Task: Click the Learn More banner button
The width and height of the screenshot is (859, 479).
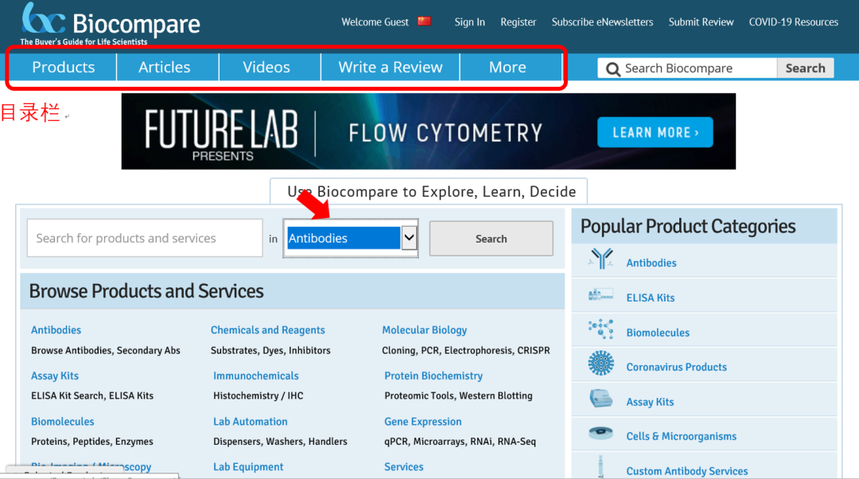Action: 655,132
